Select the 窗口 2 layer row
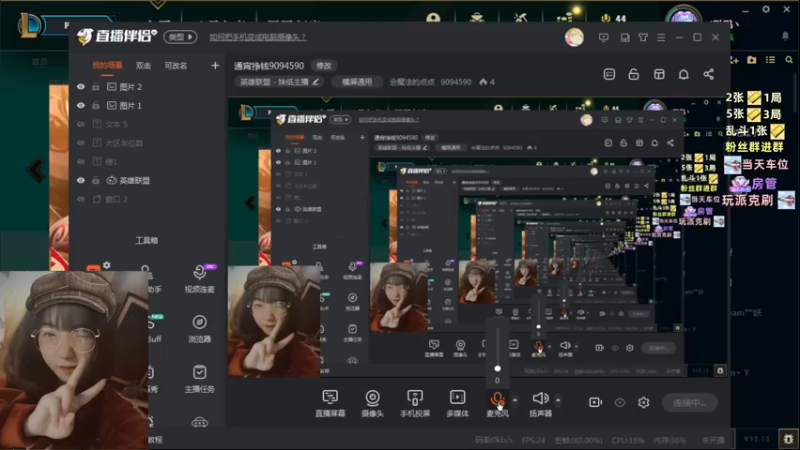Screen dimensions: 800x450 (148, 199)
